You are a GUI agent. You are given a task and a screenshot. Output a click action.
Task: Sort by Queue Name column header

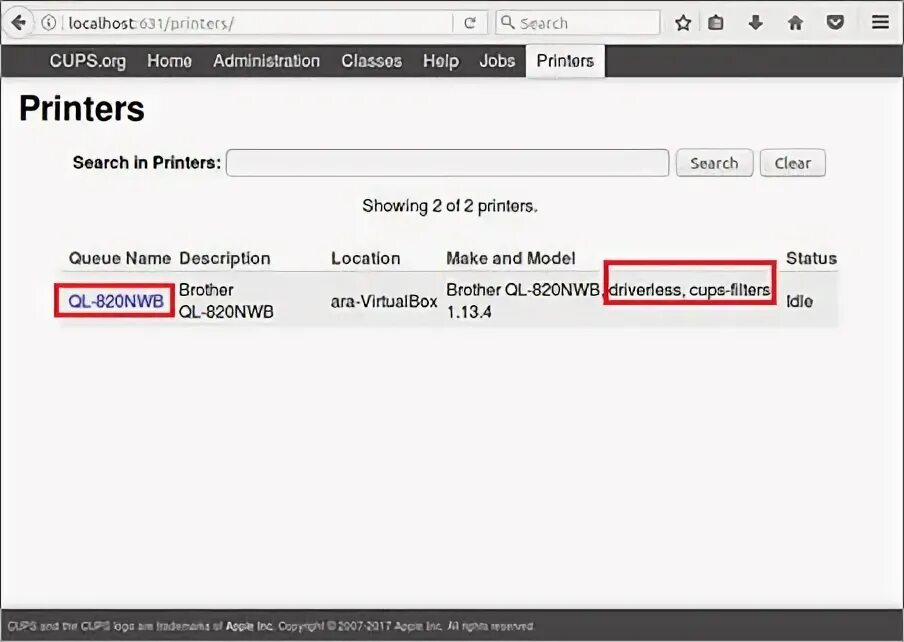point(120,258)
